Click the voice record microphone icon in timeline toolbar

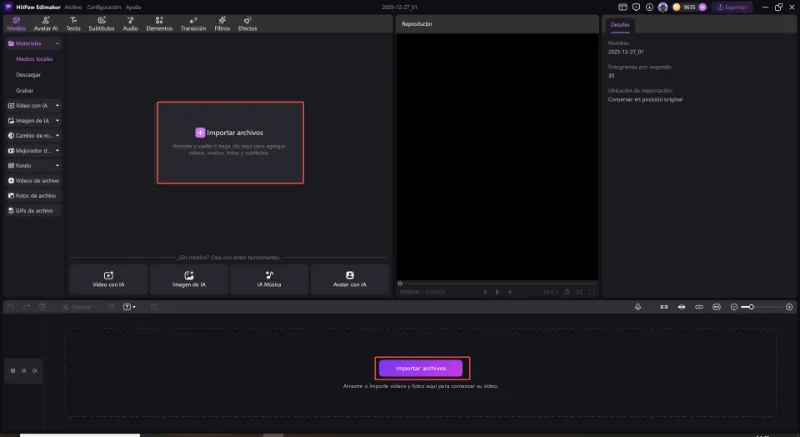click(638, 307)
